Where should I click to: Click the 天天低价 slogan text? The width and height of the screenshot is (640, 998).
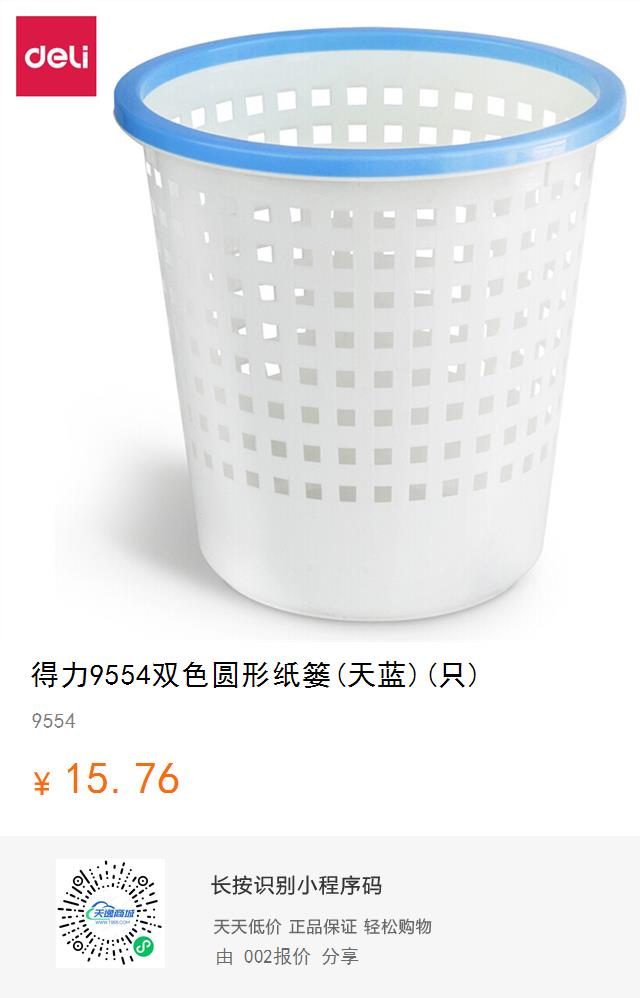[247, 926]
